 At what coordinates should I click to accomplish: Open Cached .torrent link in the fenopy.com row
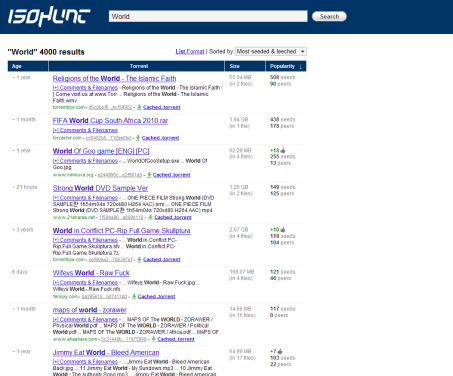pyautogui.click(x=157, y=297)
